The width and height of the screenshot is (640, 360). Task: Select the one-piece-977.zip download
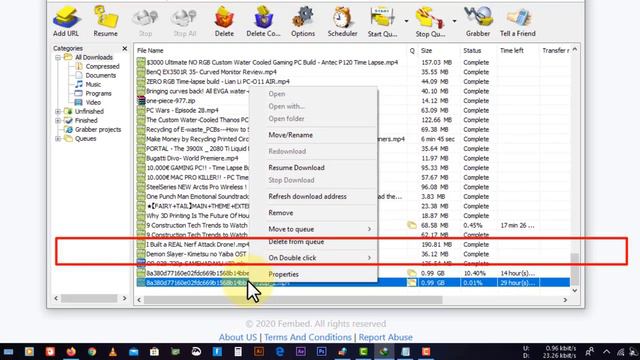[171, 101]
